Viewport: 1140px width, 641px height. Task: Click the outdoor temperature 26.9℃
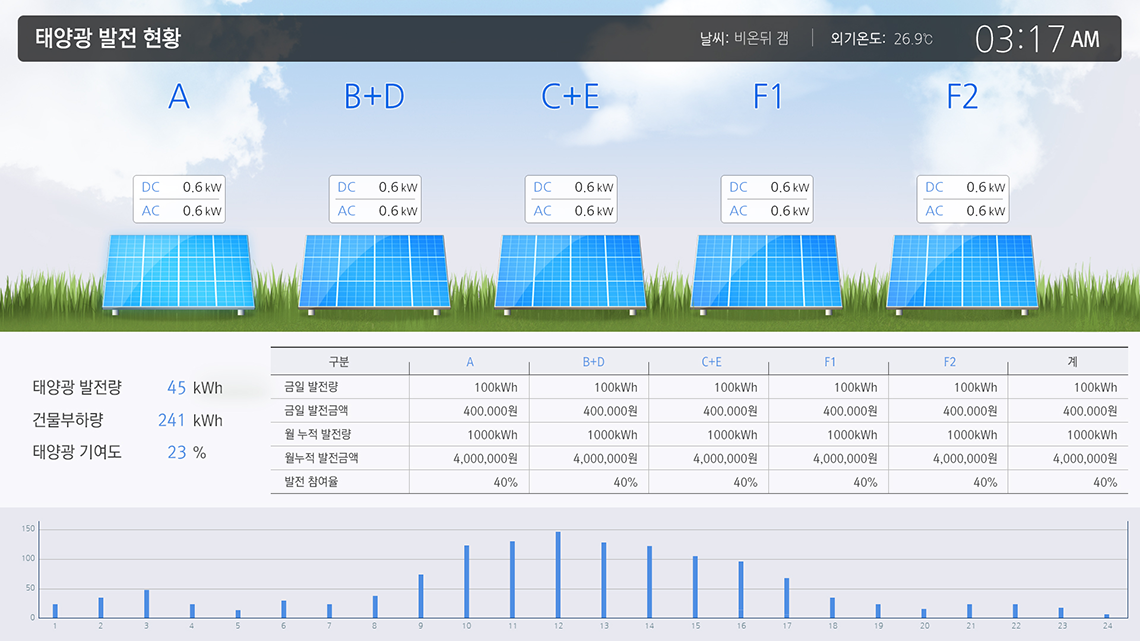(913, 39)
